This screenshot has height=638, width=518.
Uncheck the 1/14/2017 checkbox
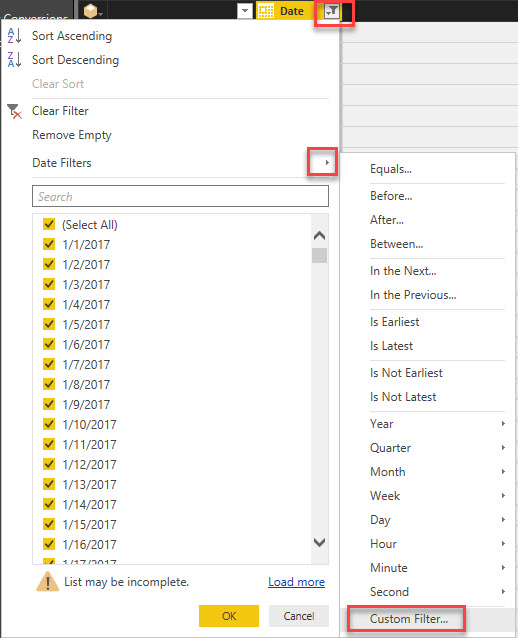49,504
